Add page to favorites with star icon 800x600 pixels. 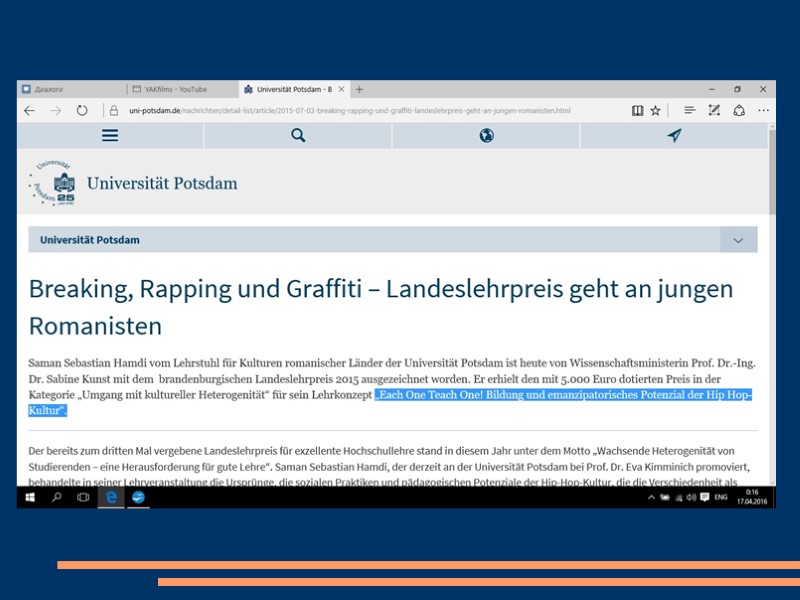(656, 110)
